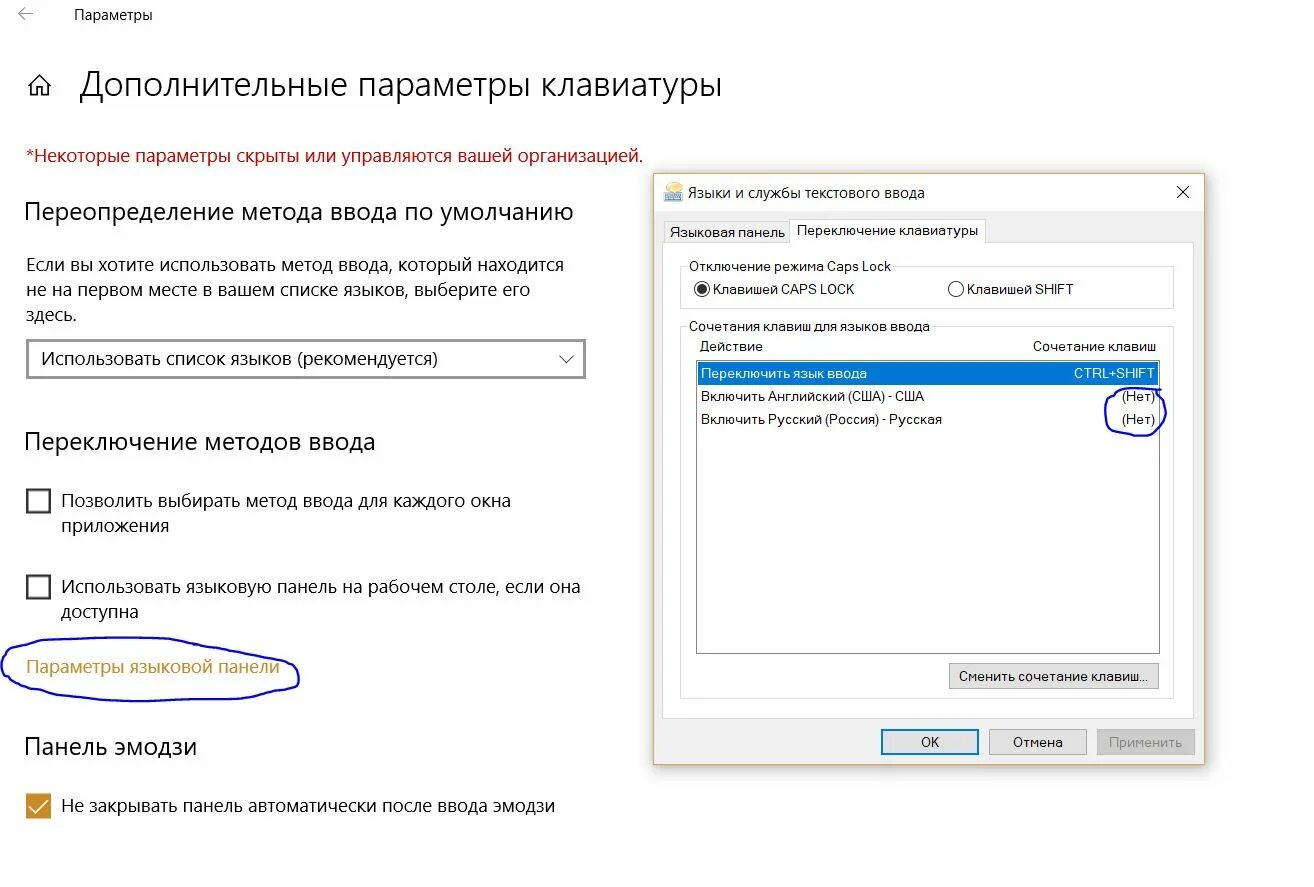This screenshot has height=887, width=1314.
Task: Select the Переключить язык ввода row
Action: tap(928, 373)
